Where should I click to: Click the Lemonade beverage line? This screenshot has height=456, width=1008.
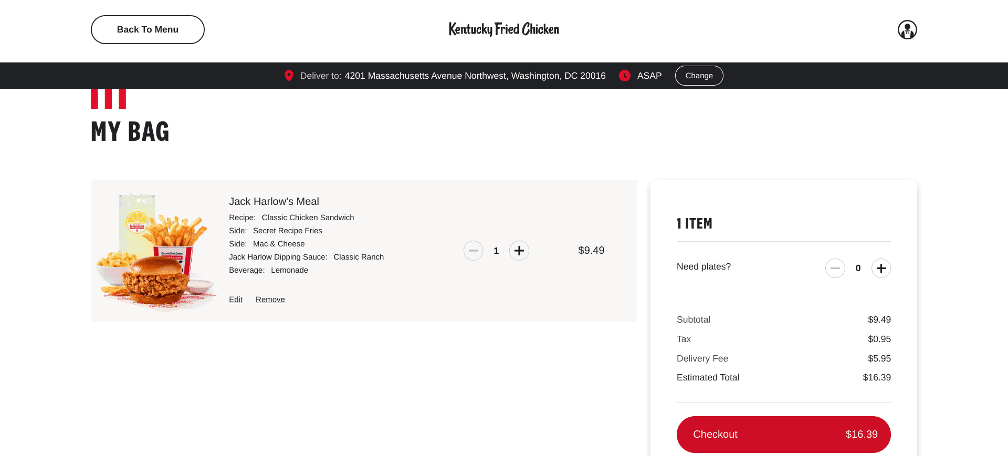[x=269, y=270]
